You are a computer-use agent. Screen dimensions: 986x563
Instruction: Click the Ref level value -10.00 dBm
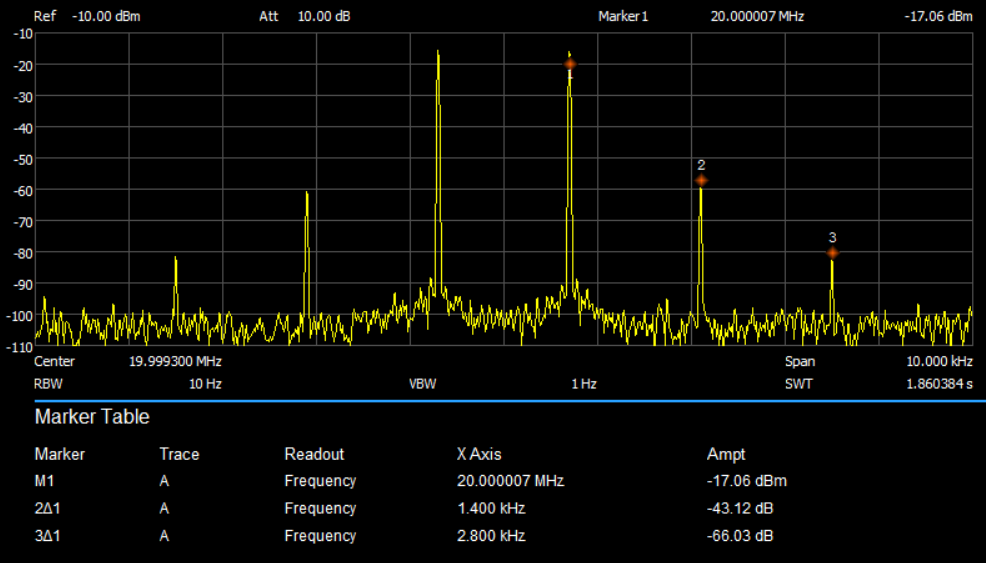click(106, 17)
